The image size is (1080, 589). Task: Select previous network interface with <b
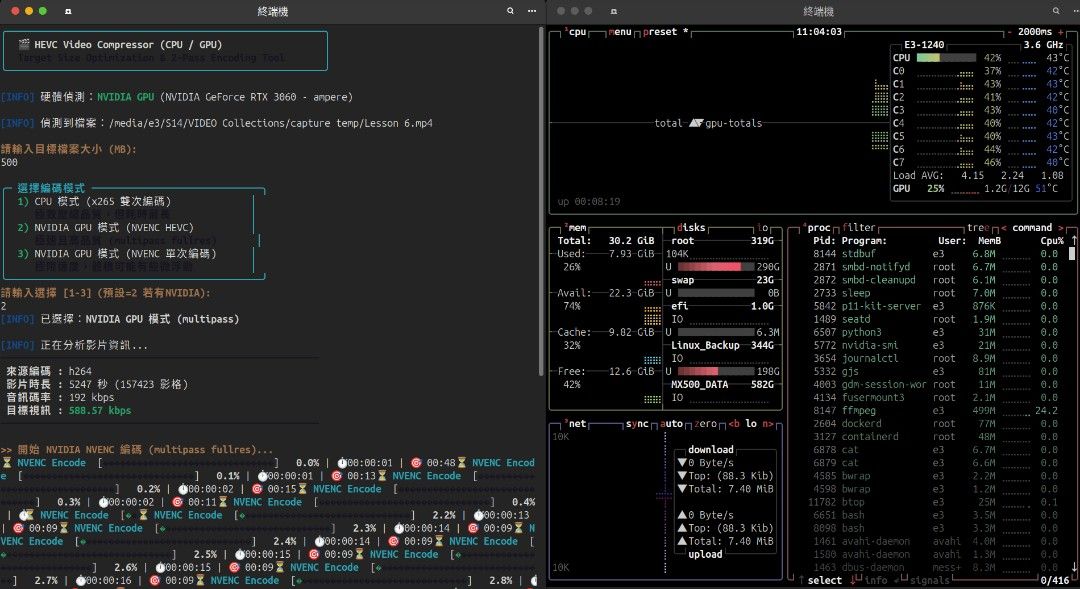pos(734,424)
